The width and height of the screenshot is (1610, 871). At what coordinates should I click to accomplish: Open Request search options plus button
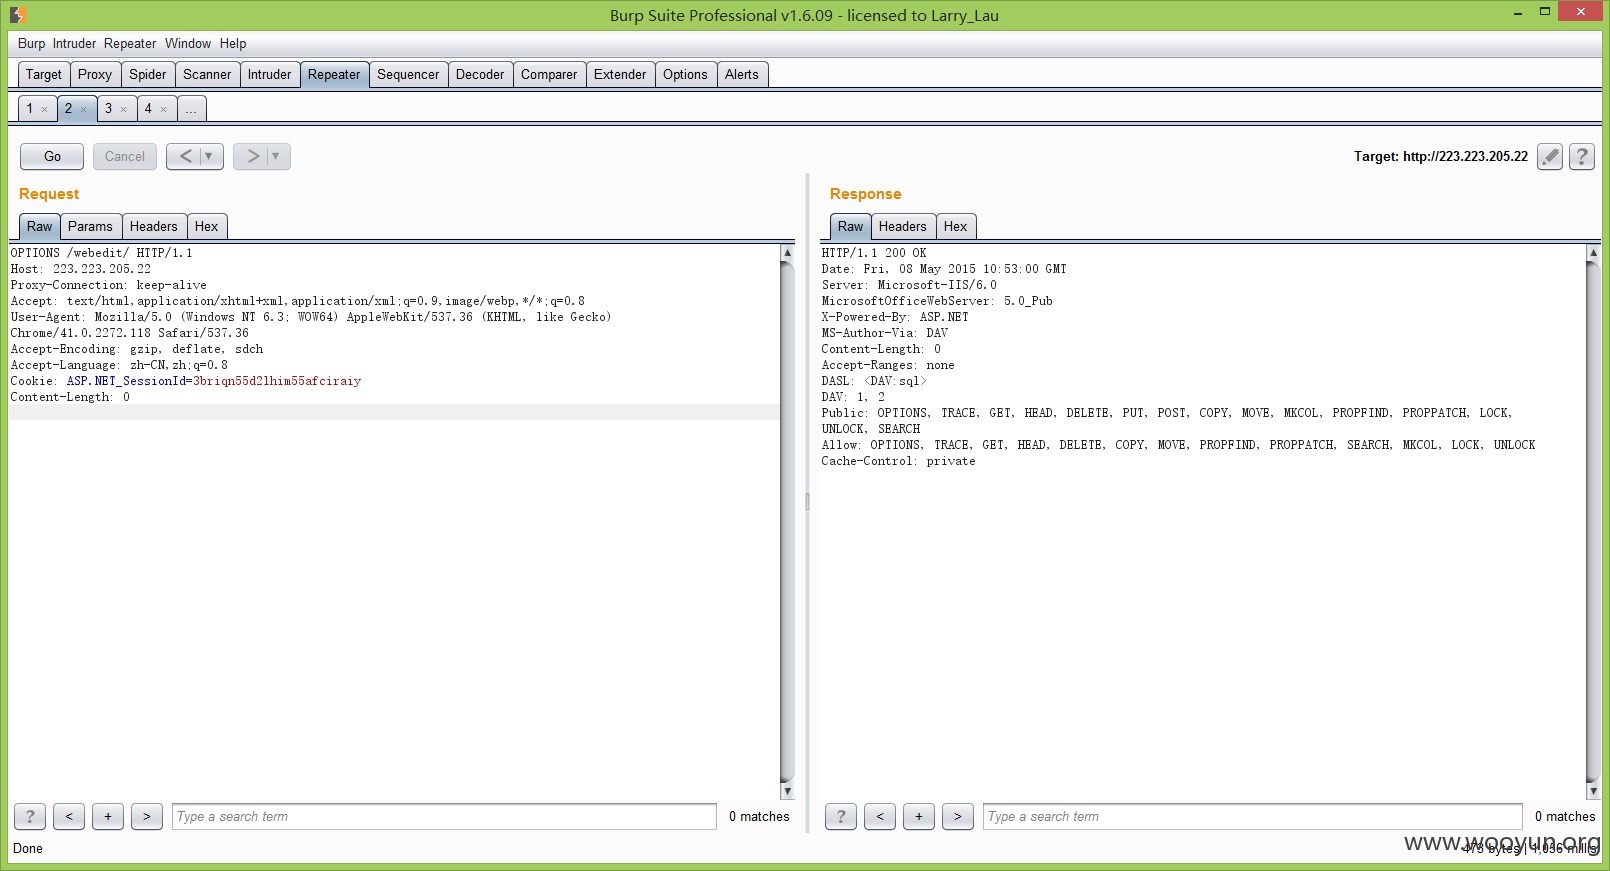[108, 816]
